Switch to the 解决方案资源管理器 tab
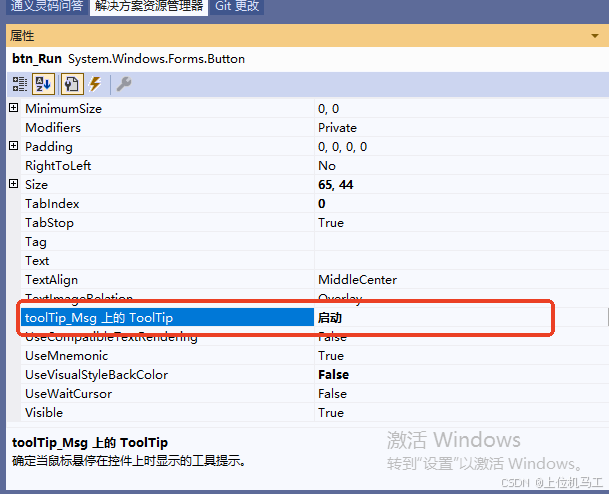This screenshot has height=494, width=609. coord(149,7)
